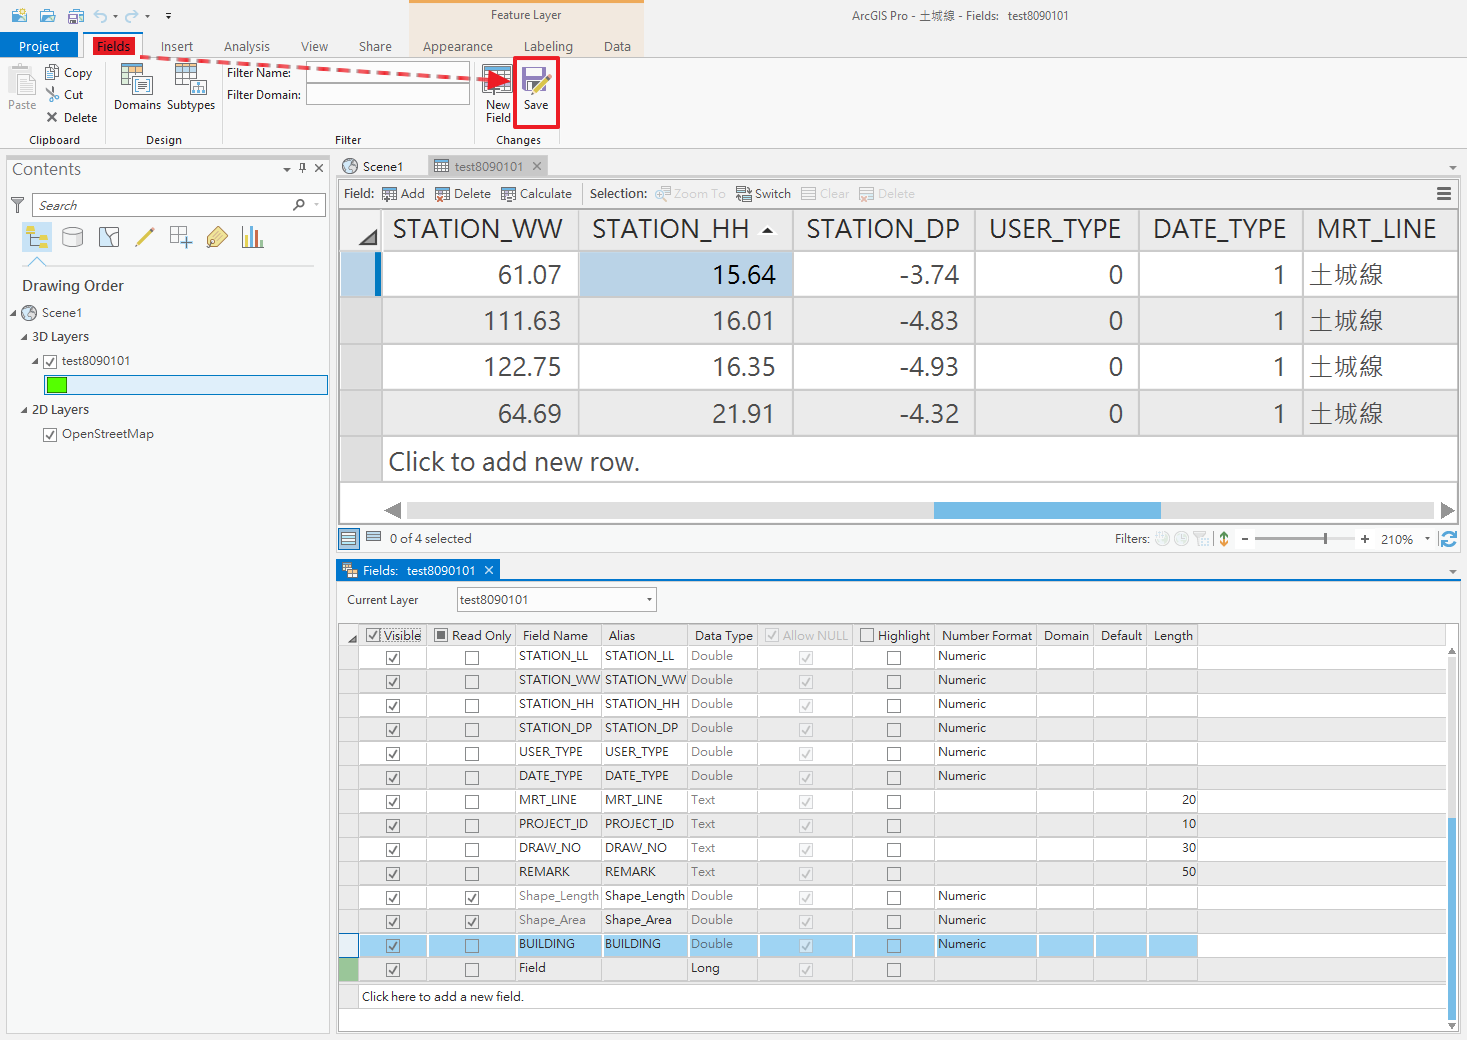1467x1040 pixels.
Task: Switch selection in attribute table
Action: [763, 194]
